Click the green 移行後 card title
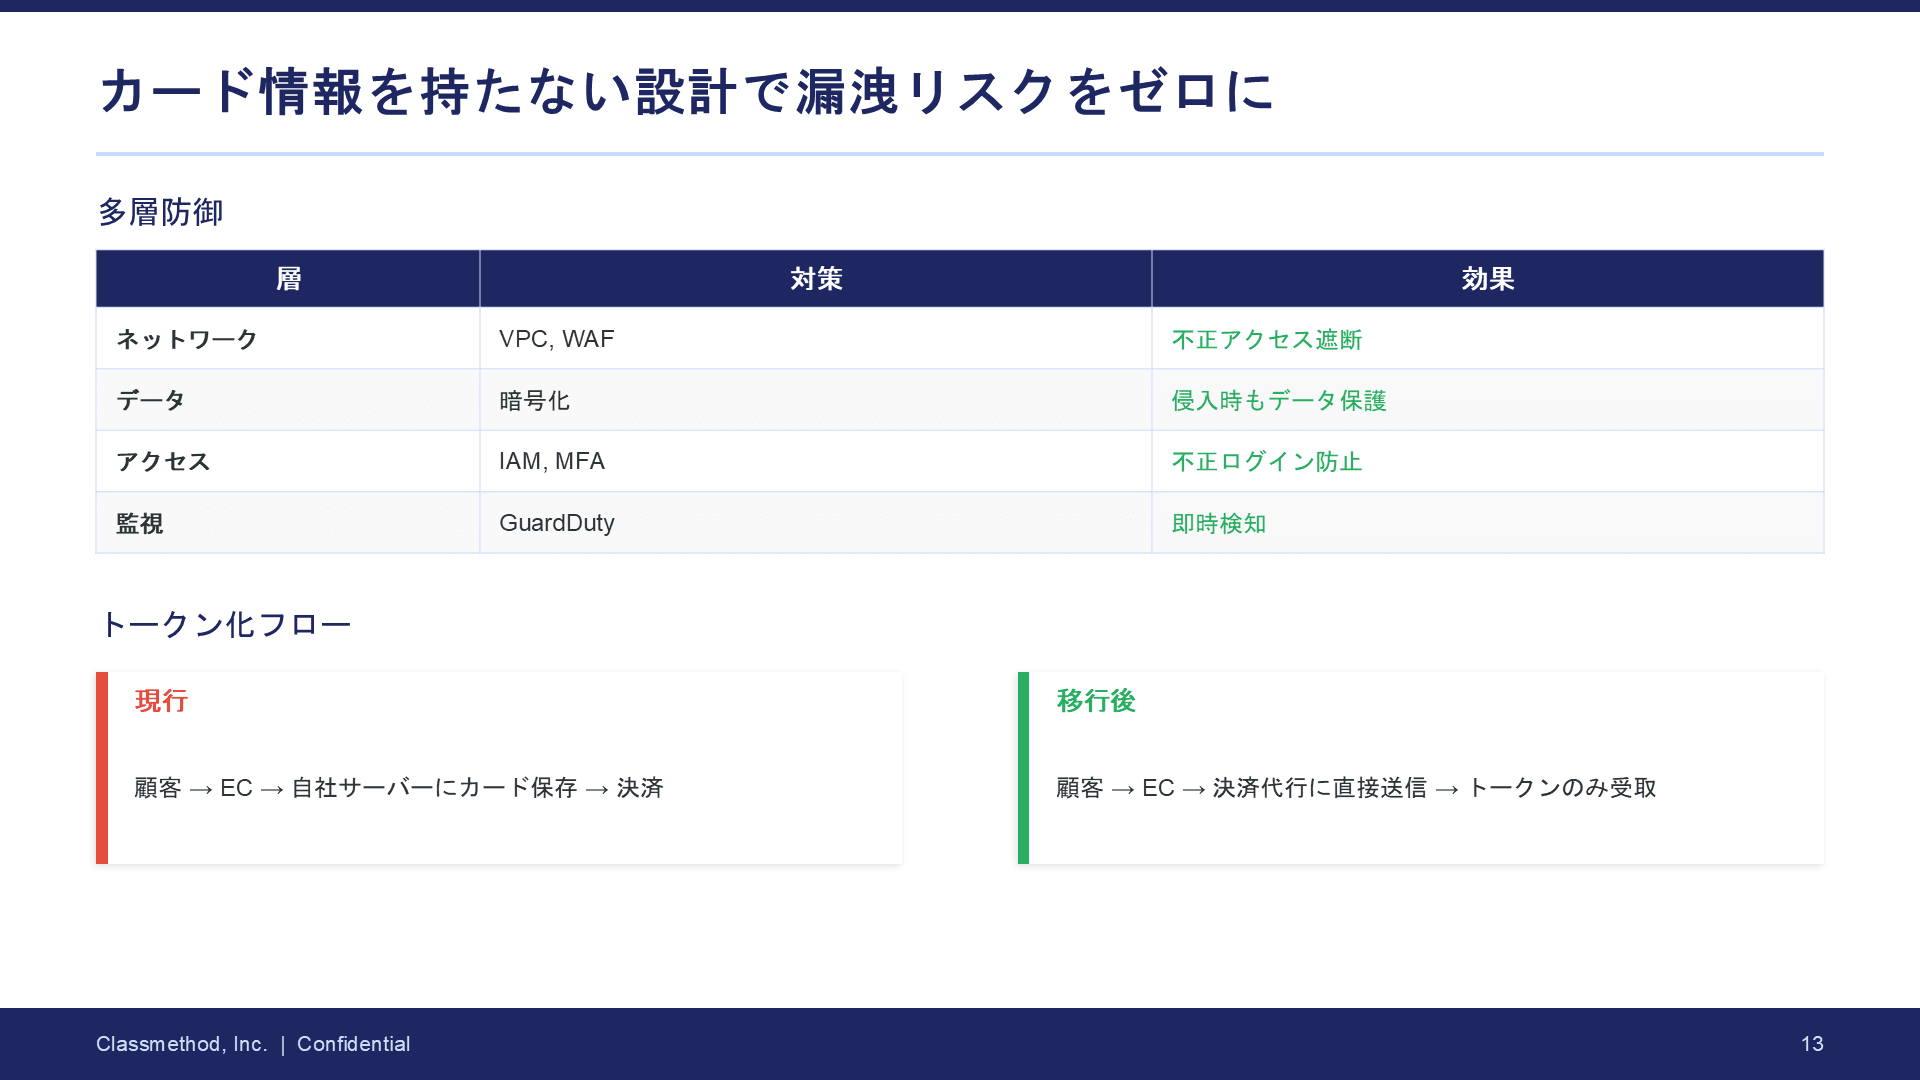This screenshot has height=1080, width=1920. [1095, 701]
